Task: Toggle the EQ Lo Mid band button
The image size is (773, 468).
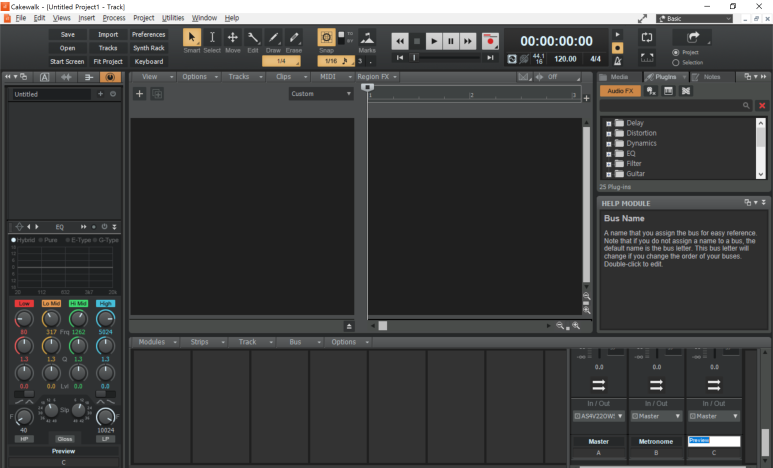Action: [x=51, y=303]
